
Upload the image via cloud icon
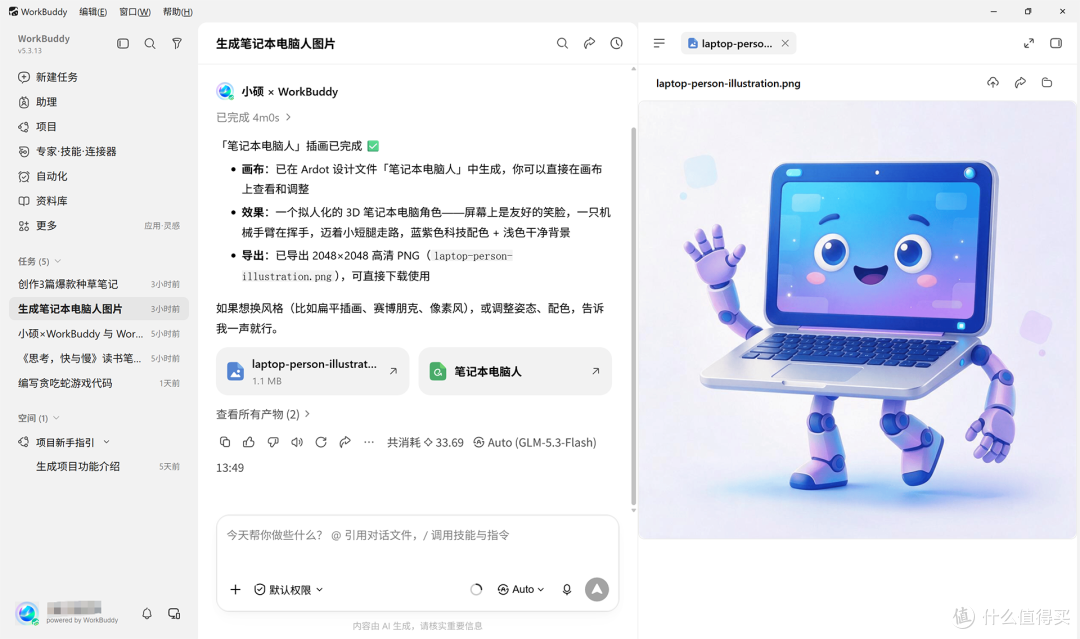coord(993,83)
